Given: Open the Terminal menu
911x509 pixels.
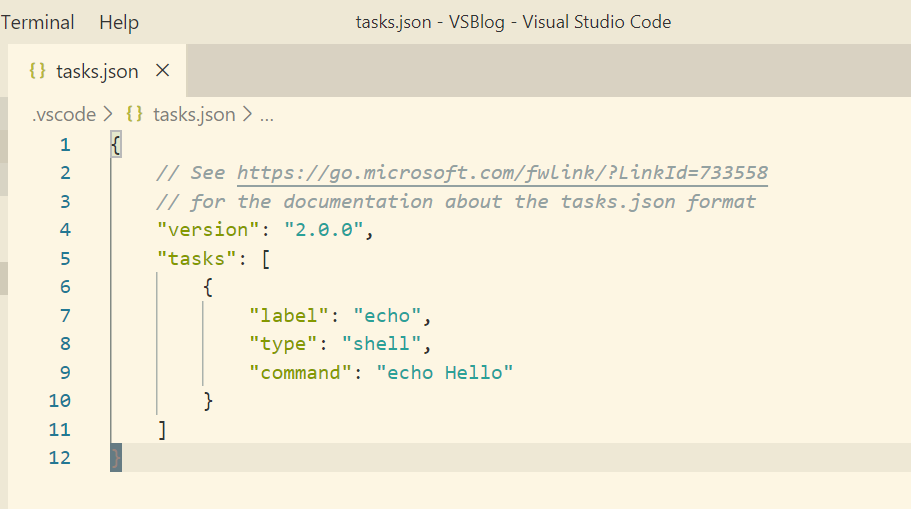Looking at the screenshot, I should [38, 22].
